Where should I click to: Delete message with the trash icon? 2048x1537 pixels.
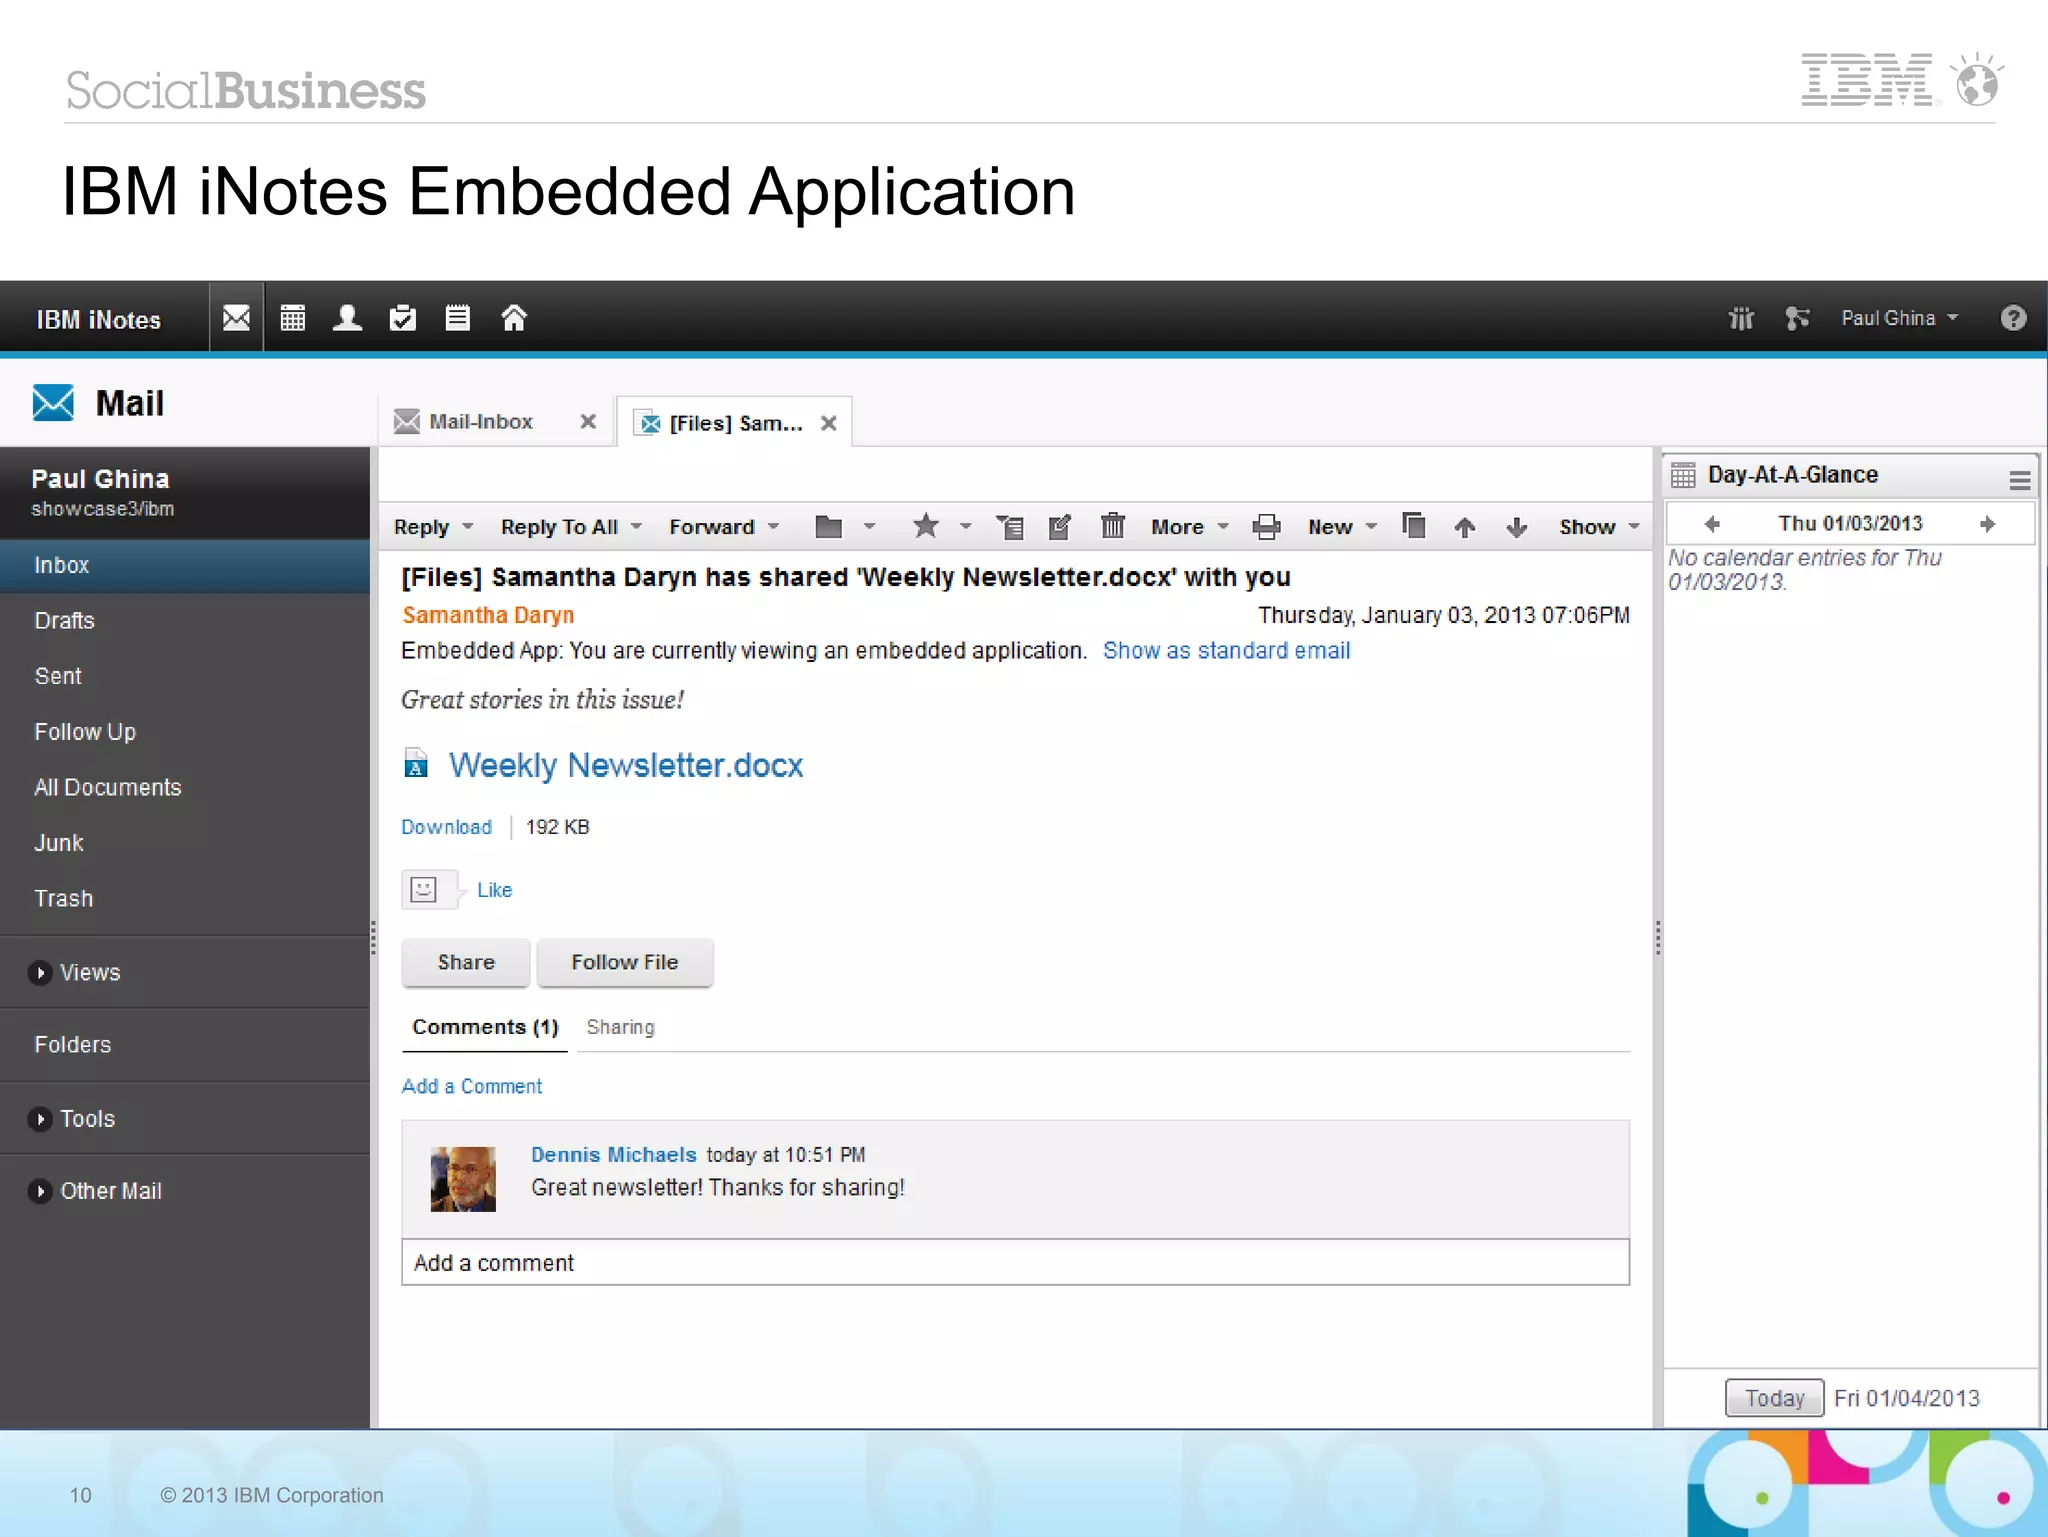pyautogui.click(x=1113, y=526)
